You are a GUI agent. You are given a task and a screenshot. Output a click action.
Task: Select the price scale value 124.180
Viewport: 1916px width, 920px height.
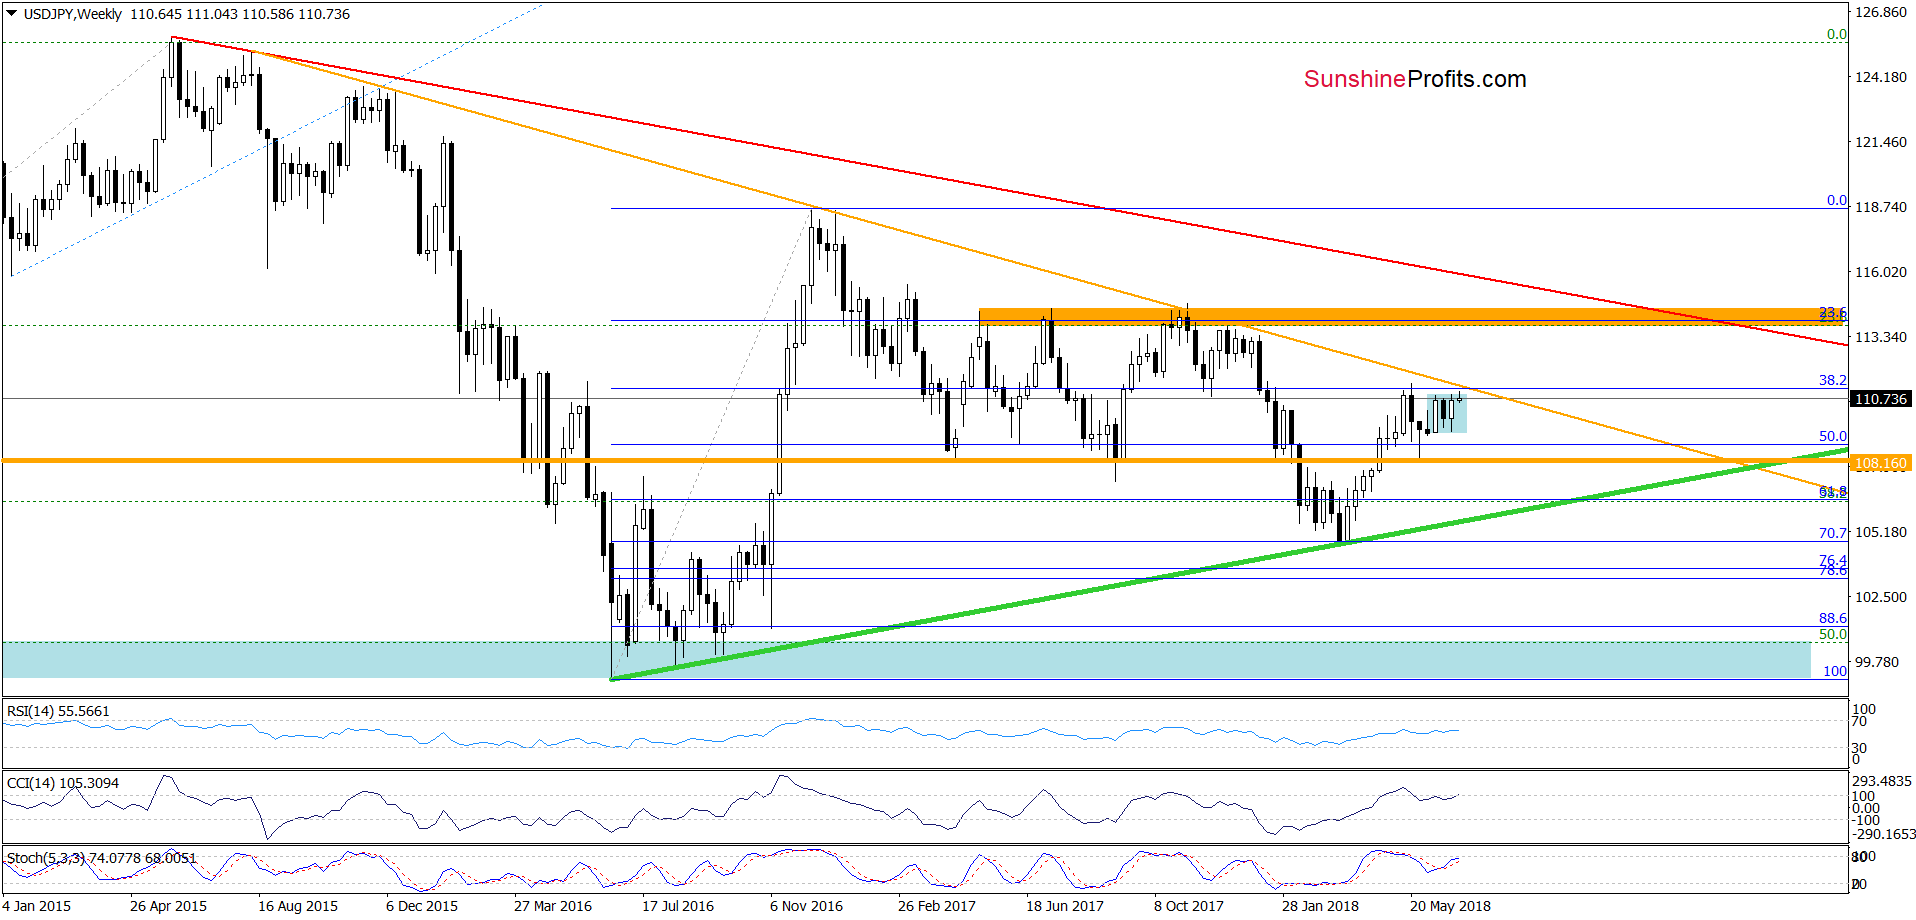pyautogui.click(x=1881, y=77)
